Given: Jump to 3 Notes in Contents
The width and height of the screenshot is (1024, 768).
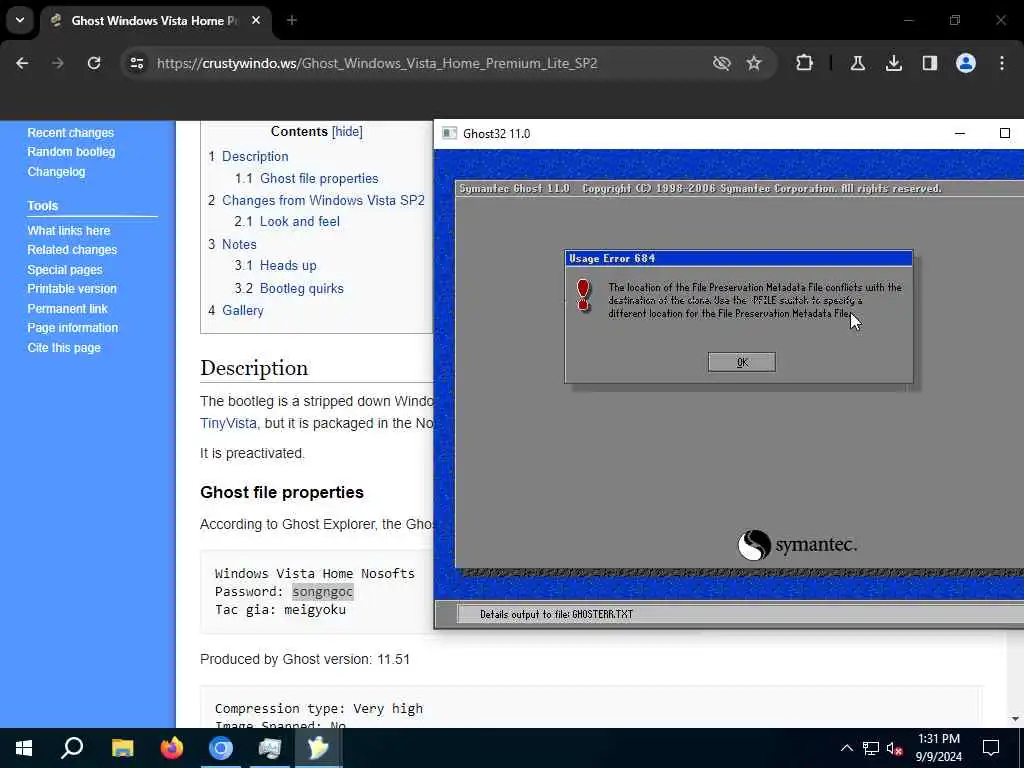Looking at the screenshot, I should click(232, 244).
